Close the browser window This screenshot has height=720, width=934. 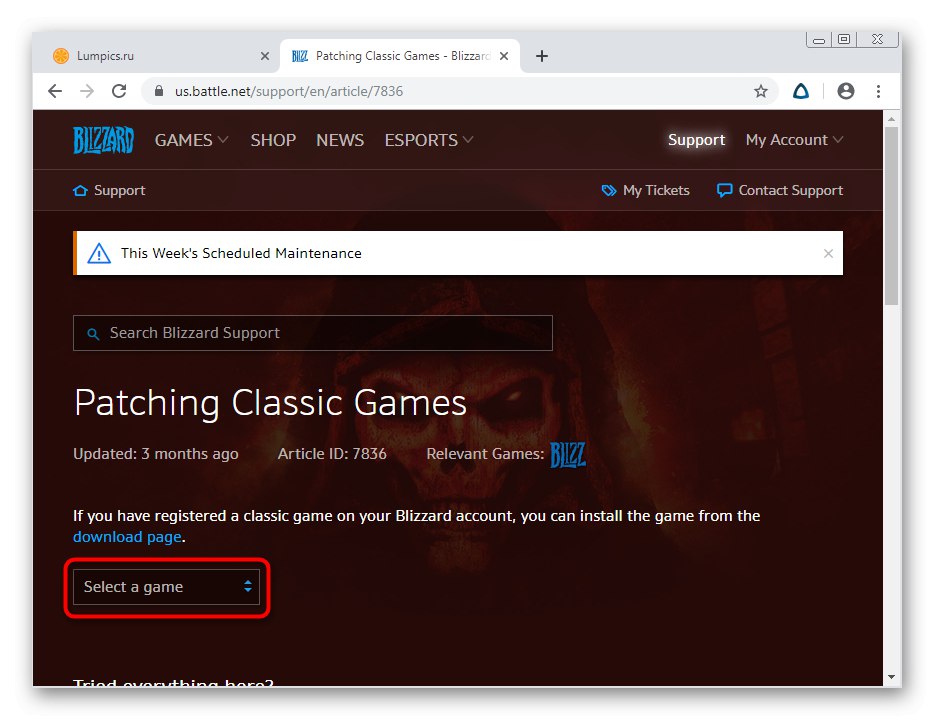tap(877, 39)
